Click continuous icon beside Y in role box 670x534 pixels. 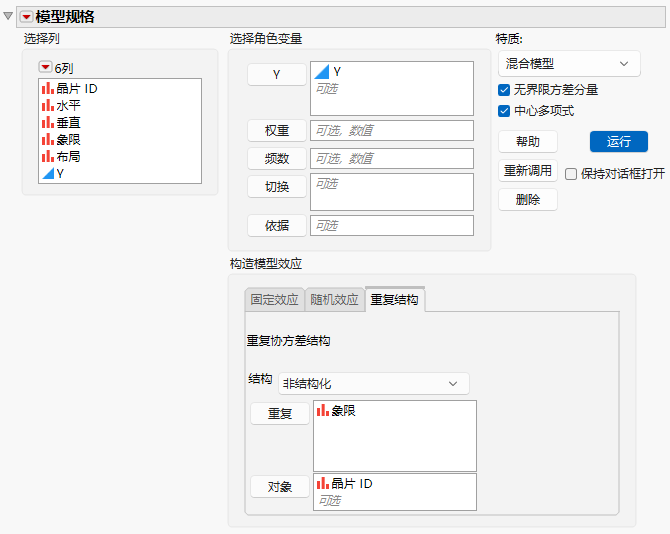click(322, 72)
